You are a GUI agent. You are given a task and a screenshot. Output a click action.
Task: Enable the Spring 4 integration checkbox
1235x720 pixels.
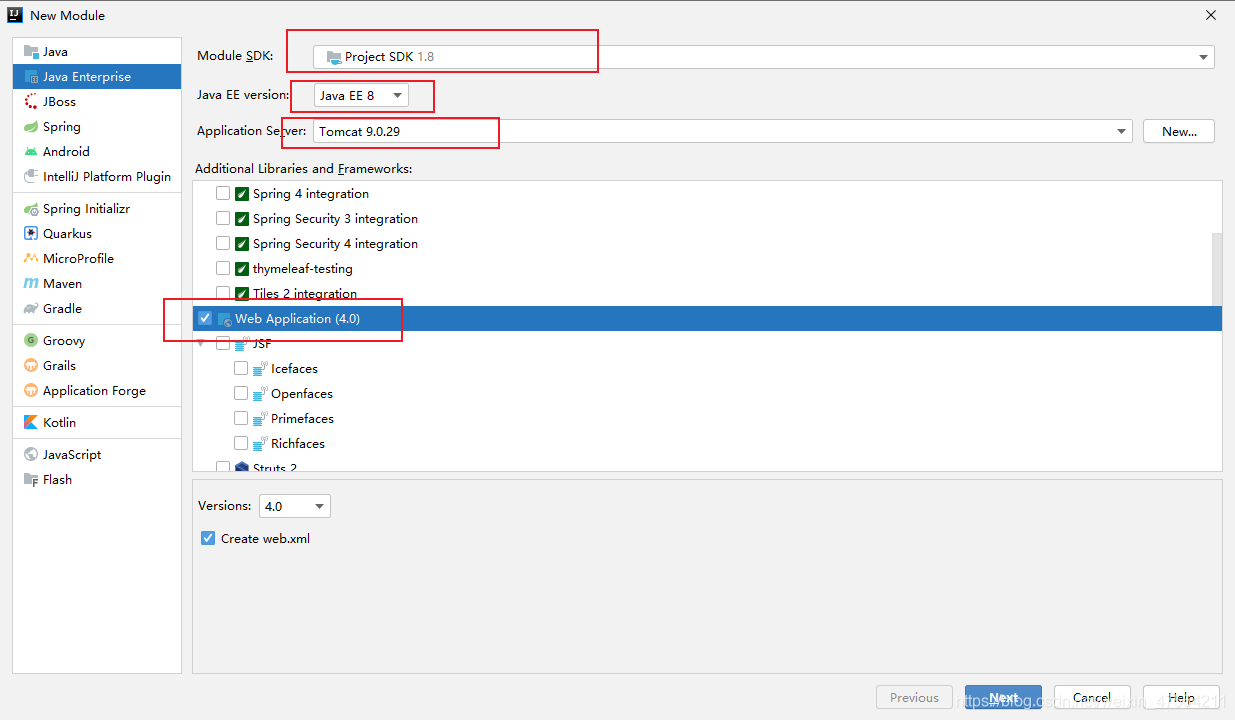(x=223, y=193)
